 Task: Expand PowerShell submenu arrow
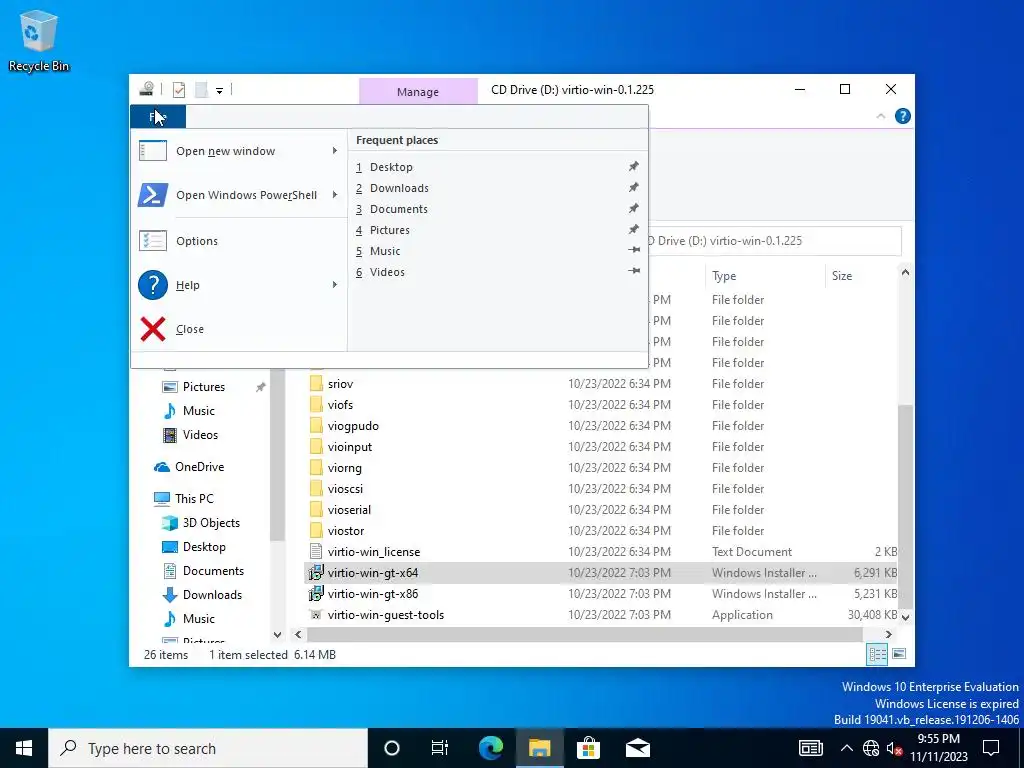pos(334,195)
